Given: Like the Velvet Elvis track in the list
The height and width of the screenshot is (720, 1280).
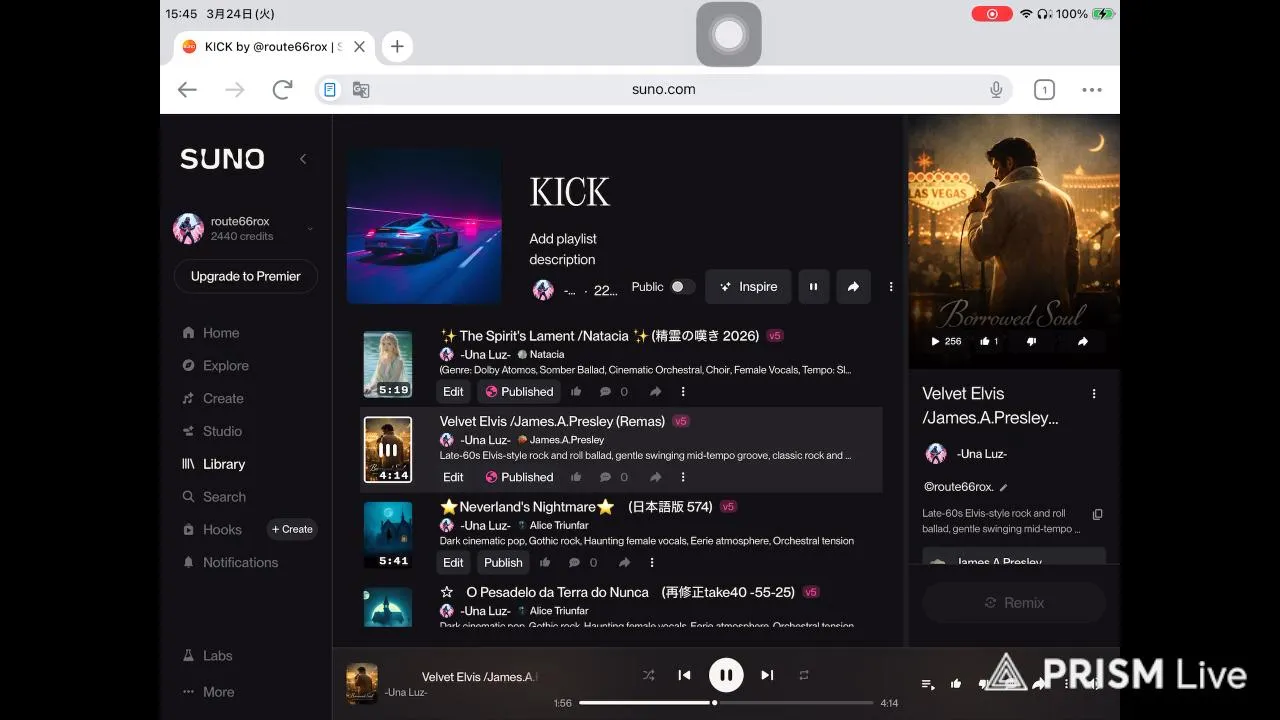Looking at the screenshot, I should 576,477.
